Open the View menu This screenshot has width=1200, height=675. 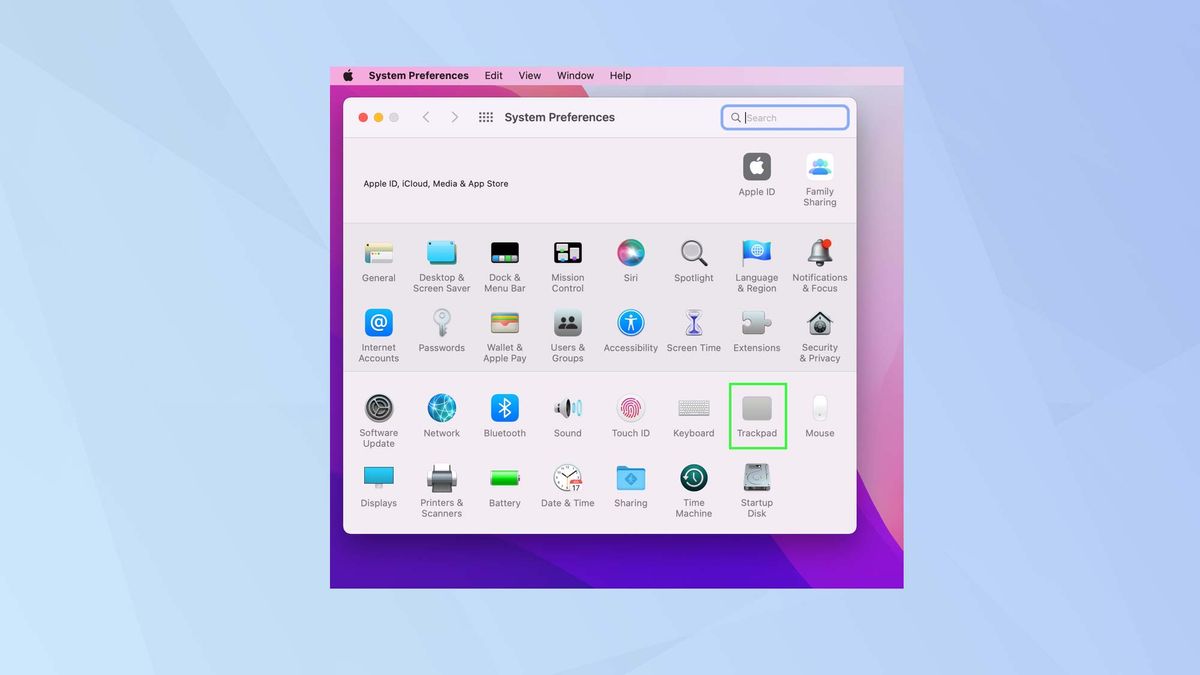point(529,75)
